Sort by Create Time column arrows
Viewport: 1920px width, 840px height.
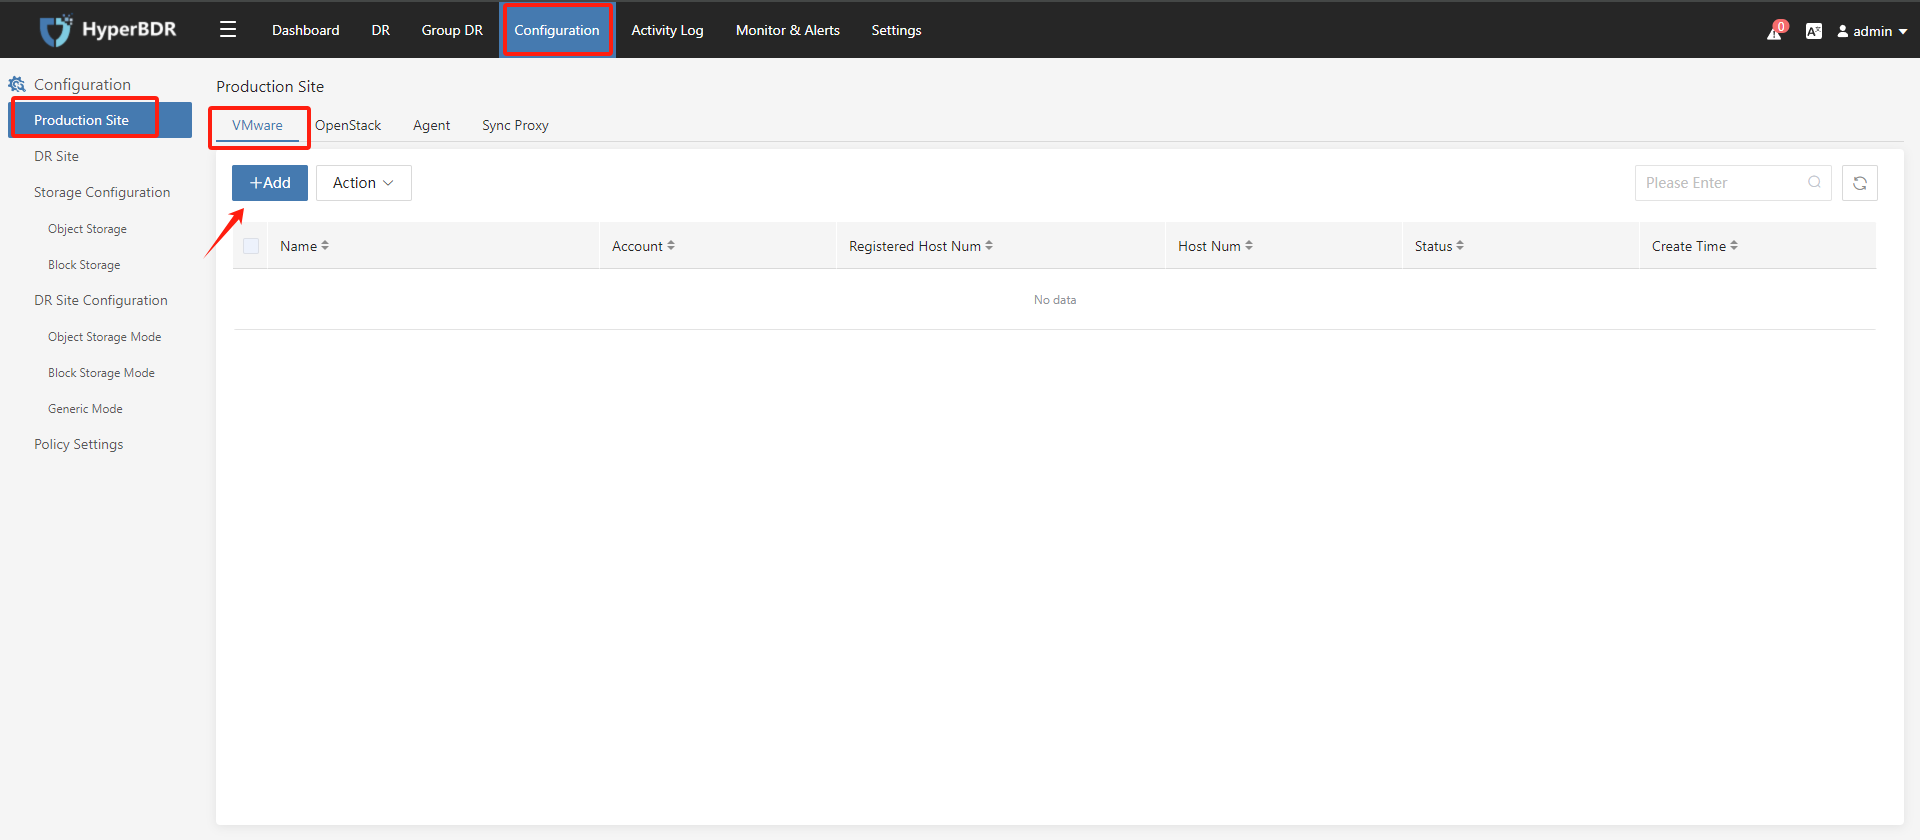[1734, 245]
